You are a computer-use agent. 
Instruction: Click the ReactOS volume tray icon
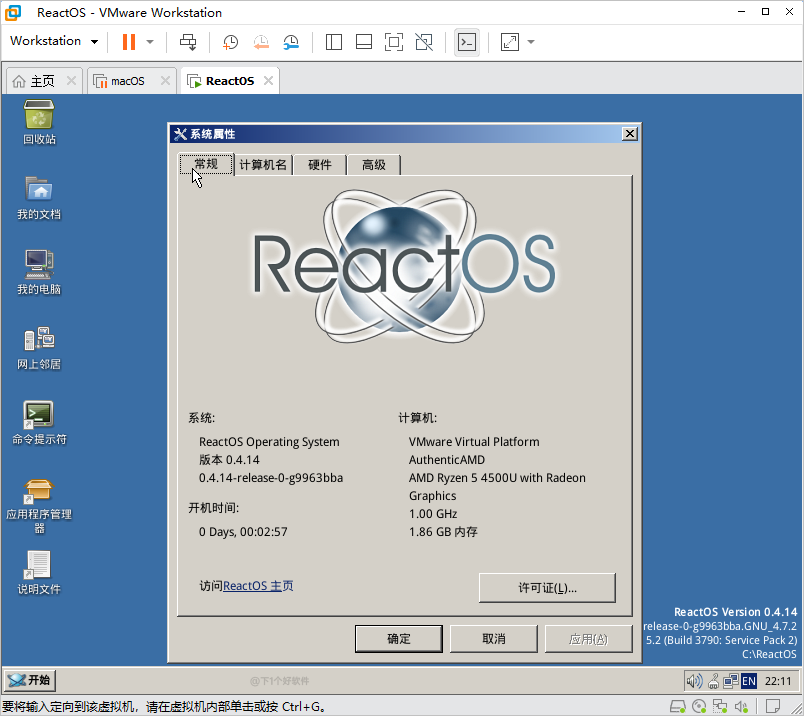tap(693, 681)
